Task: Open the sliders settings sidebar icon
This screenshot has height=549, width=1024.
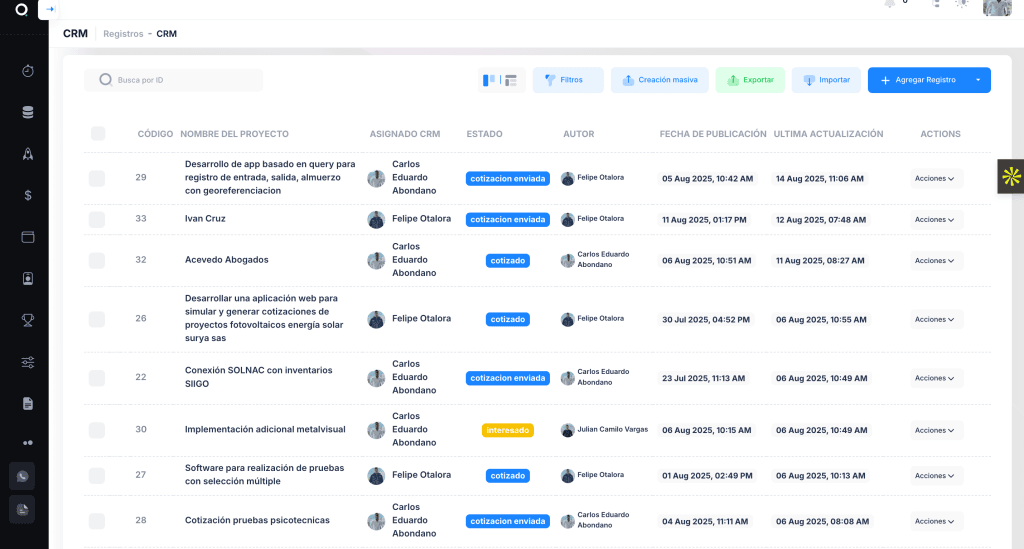Action: (28, 361)
